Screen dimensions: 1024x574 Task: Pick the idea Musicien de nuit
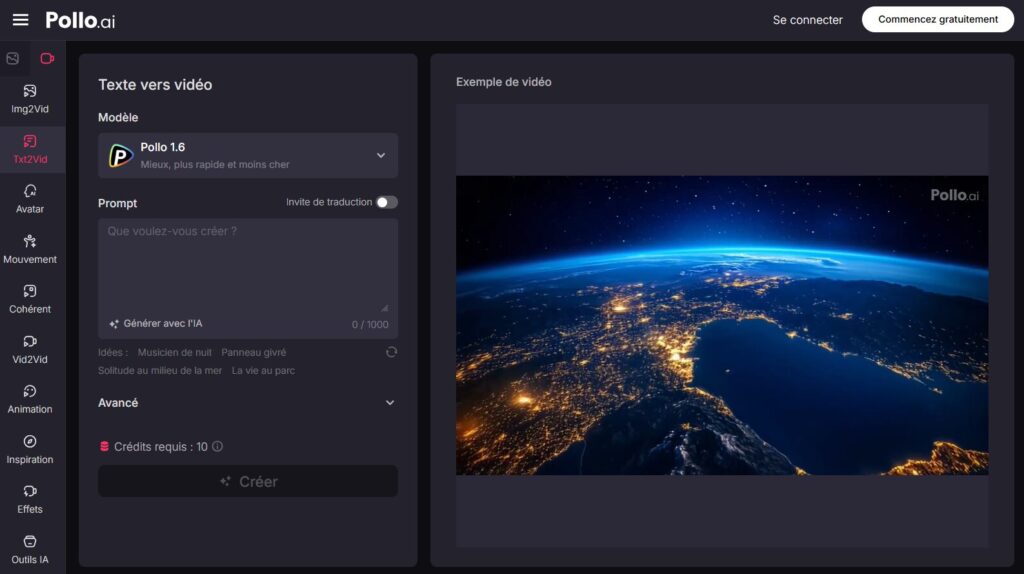point(174,353)
